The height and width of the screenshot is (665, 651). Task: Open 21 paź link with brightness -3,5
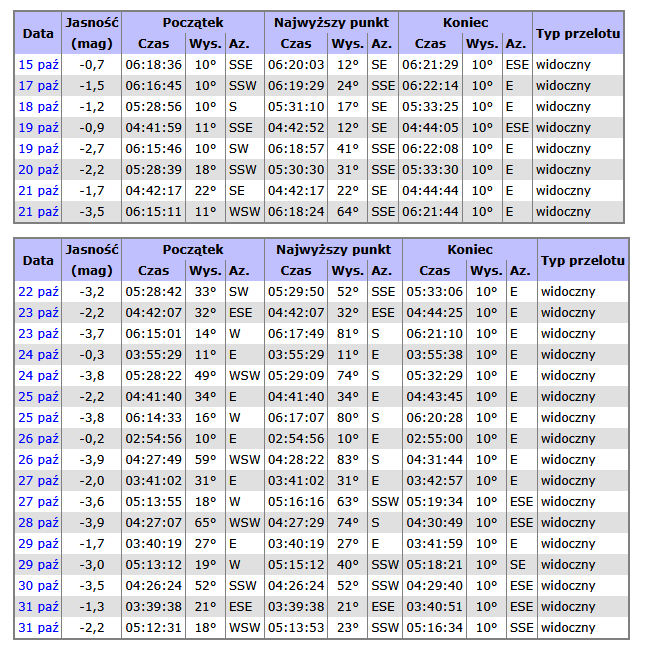38,211
